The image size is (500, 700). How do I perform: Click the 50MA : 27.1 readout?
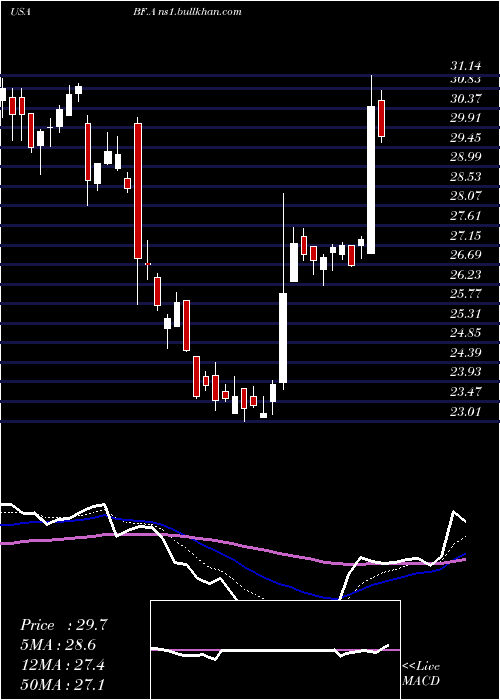pyautogui.click(x=62, y=684)
